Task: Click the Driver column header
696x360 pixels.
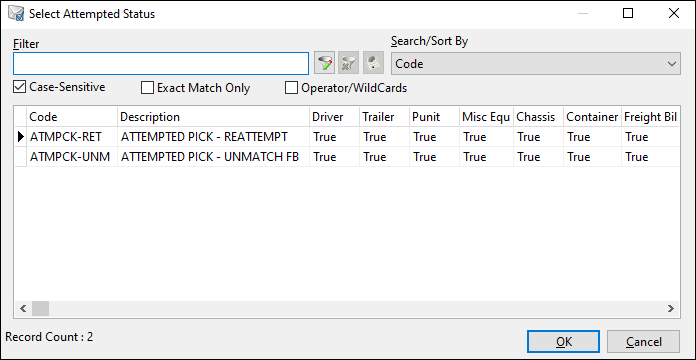Action: point(334,117)
